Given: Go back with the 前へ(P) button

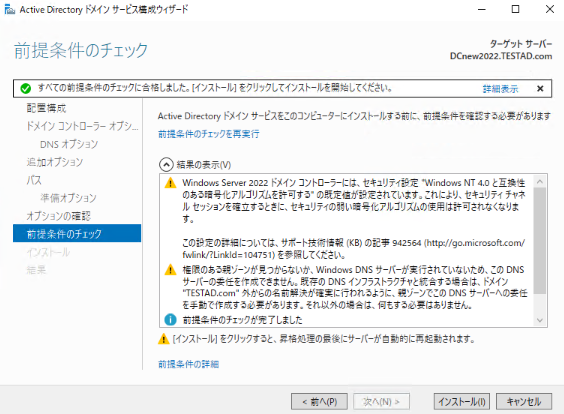Looking at the screenshot, I should tap(319, 401).
